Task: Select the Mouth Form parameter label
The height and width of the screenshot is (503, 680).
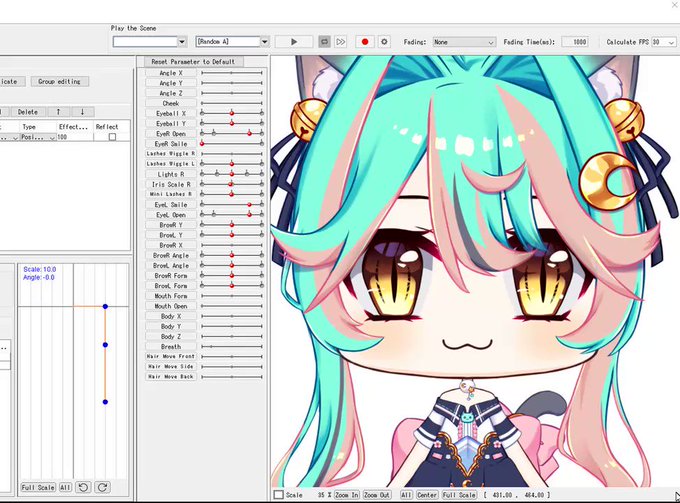Action: [171, 296]
